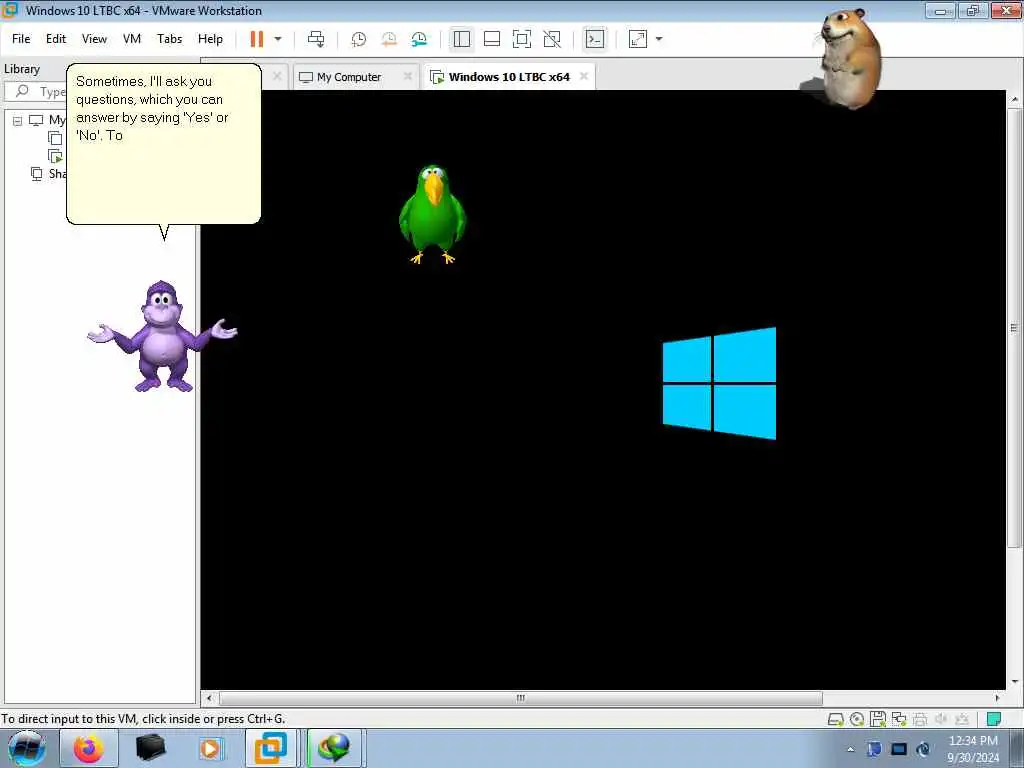
Task: Revert VM to the previous snapshot
Action: point(389,39)
